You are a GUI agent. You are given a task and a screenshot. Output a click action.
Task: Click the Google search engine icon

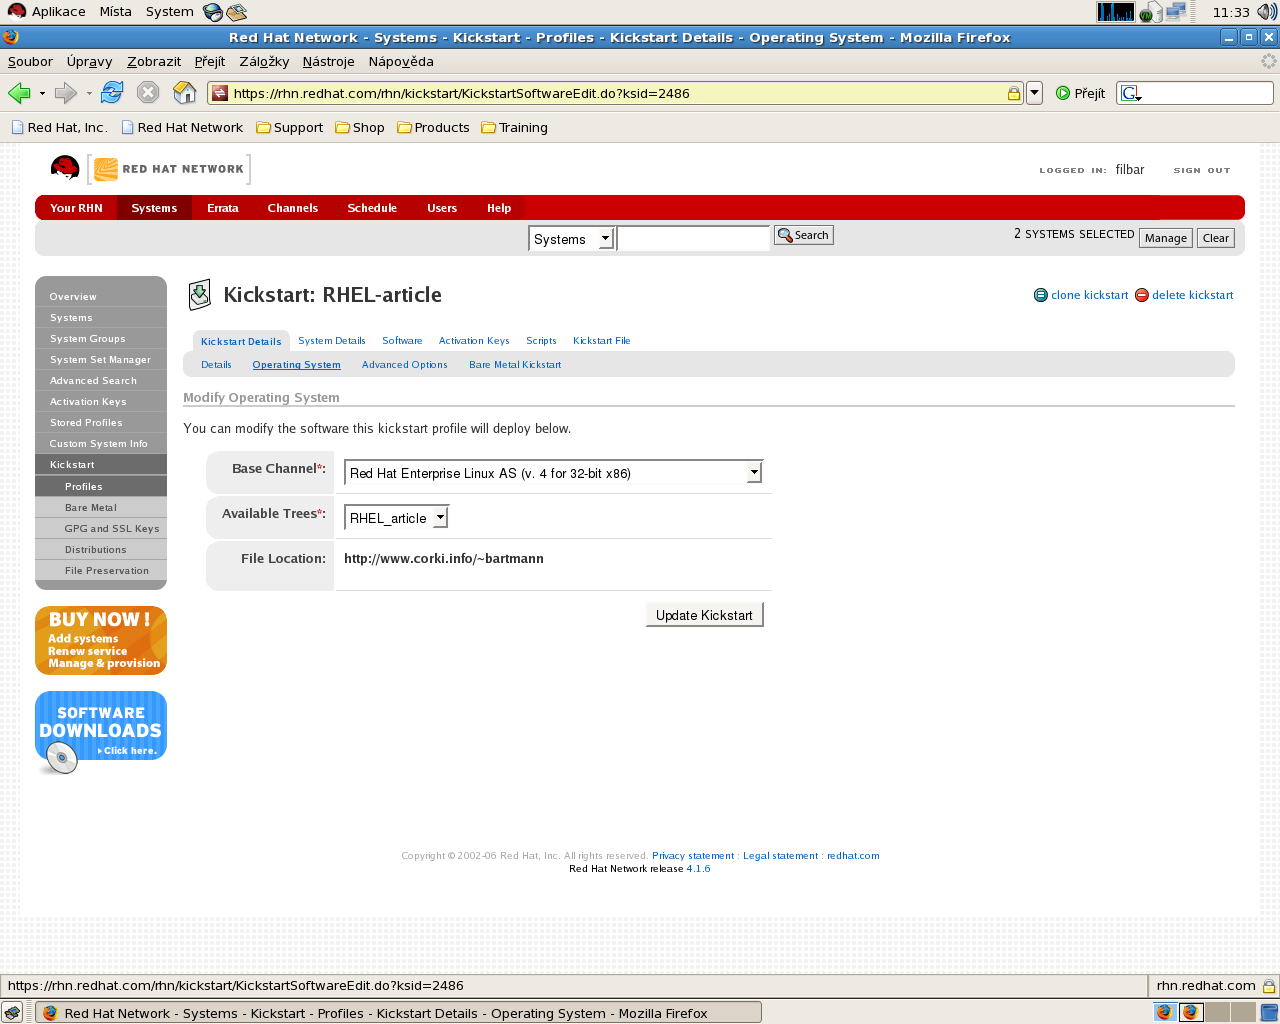(1130, 93)
